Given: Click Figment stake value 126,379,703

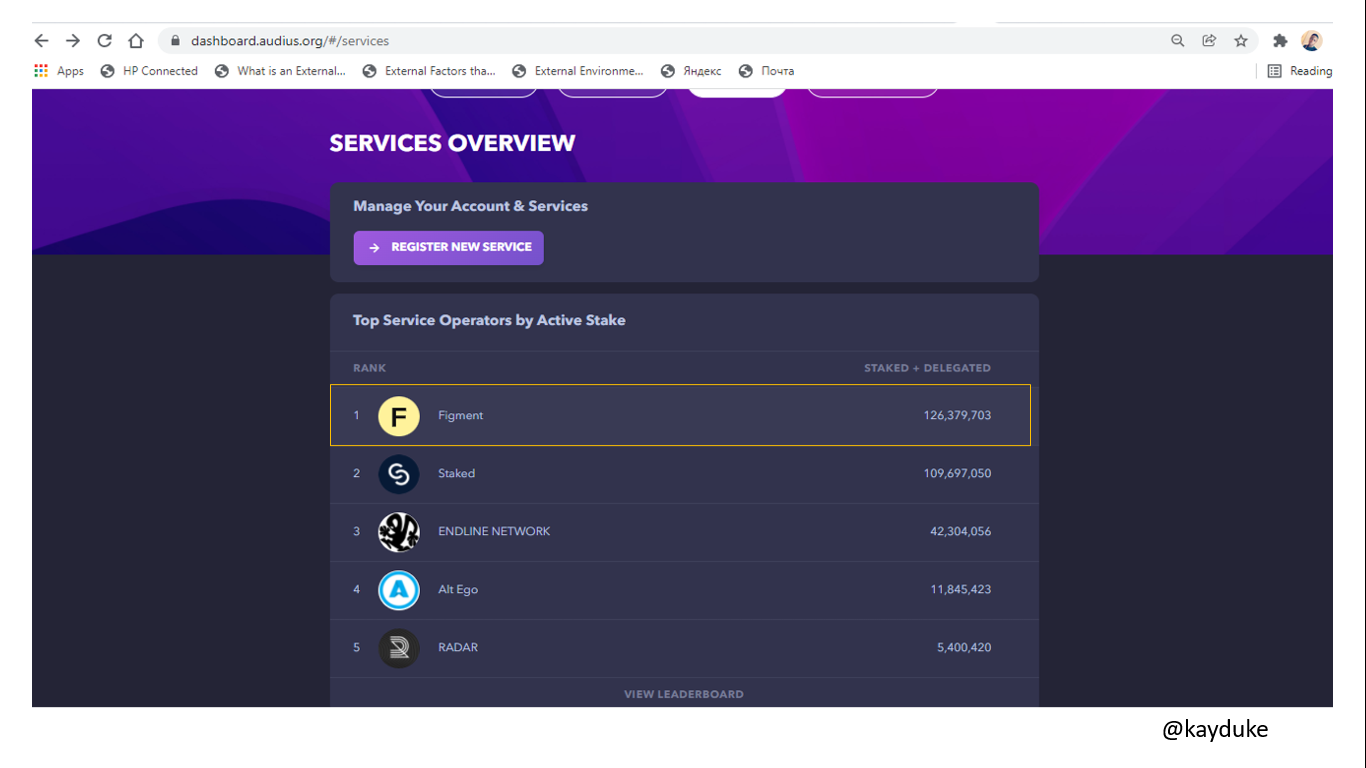Looking at the screenshot, I should coord(957,416).
